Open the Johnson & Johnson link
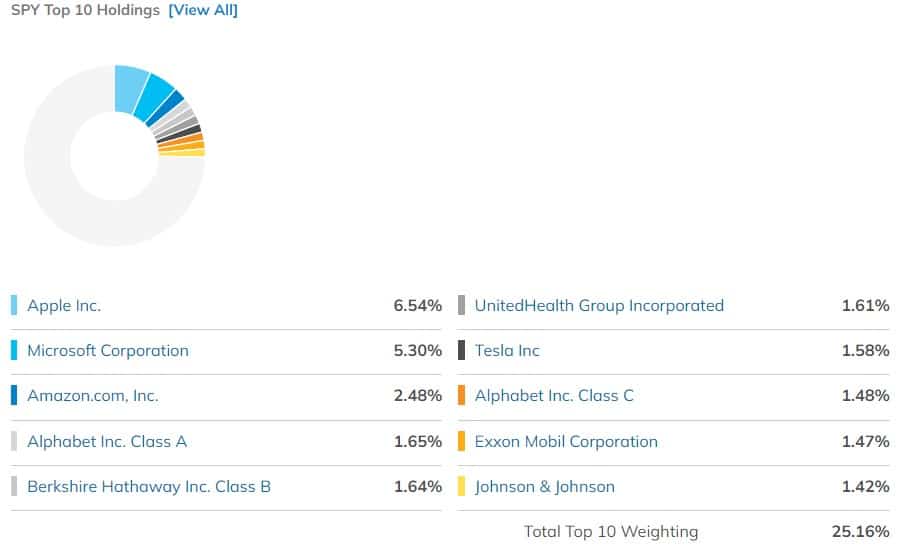This screenshot has height=547, width=920. point(545,486)
